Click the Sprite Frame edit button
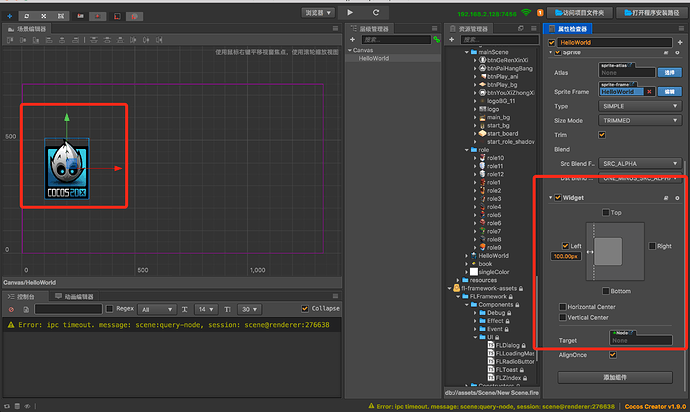Viewport: 690px width, 412px height. [669, 92]
